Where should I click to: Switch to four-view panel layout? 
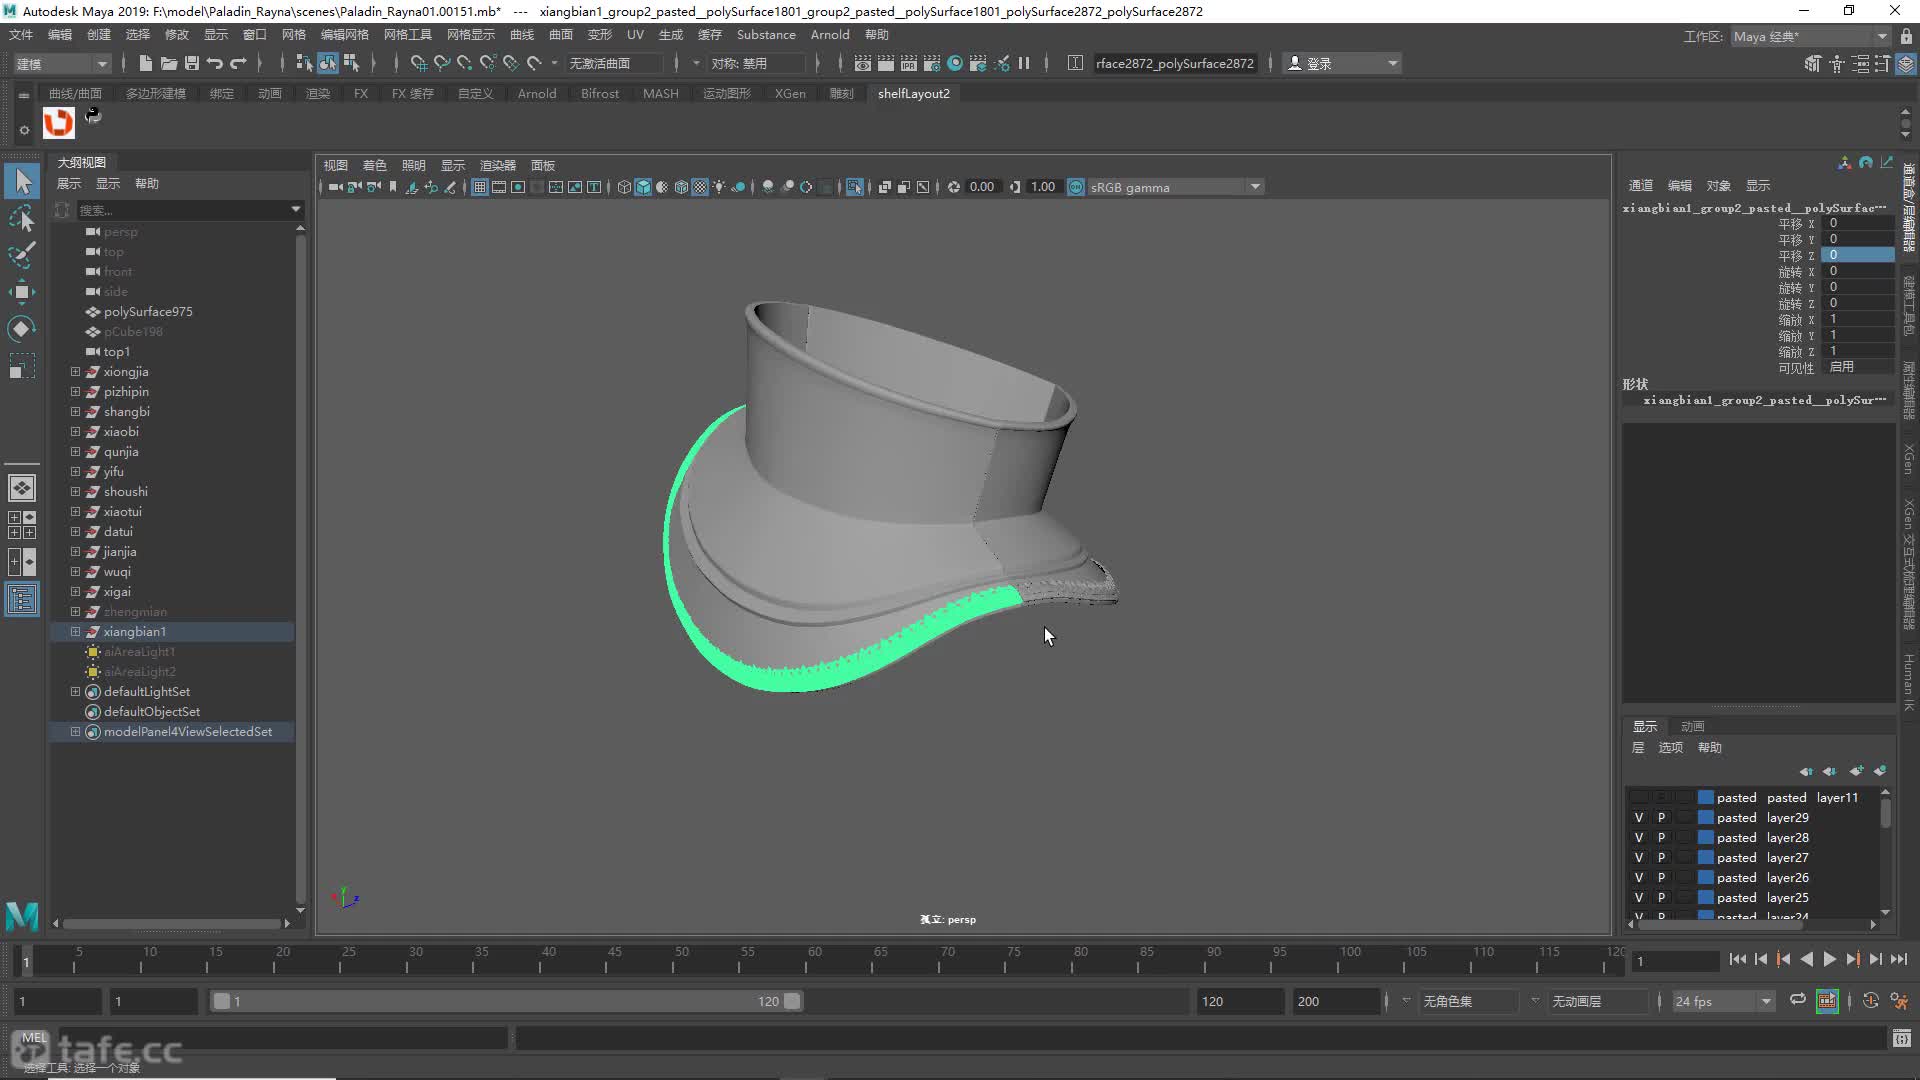22,525
